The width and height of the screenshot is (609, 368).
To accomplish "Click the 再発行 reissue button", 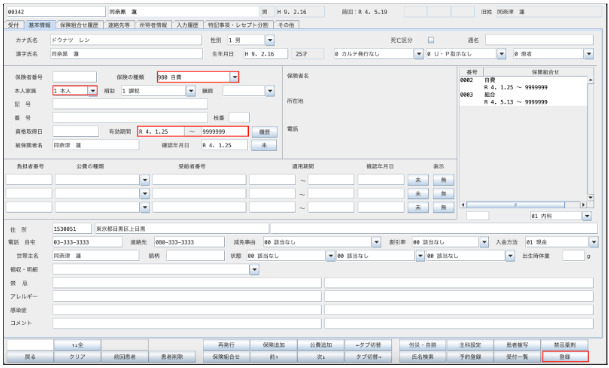I will click(226, 345).
